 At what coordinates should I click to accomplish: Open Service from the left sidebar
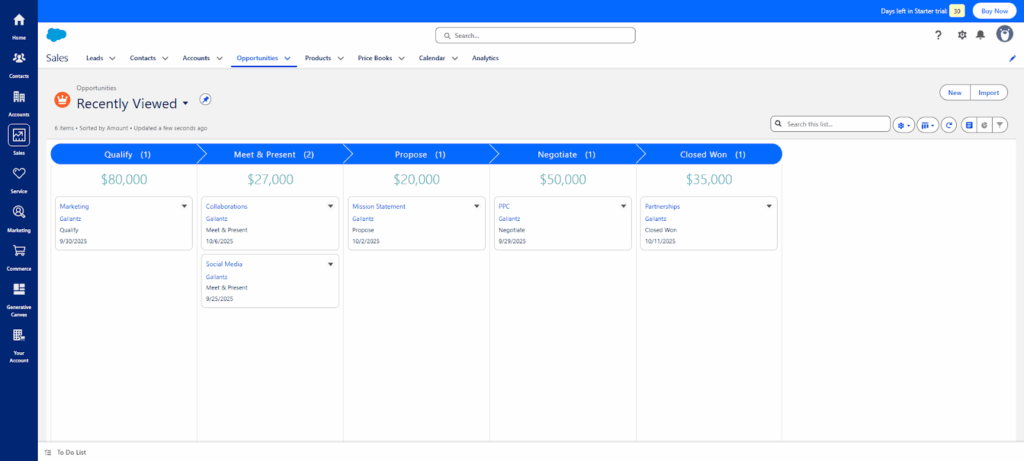19,176
